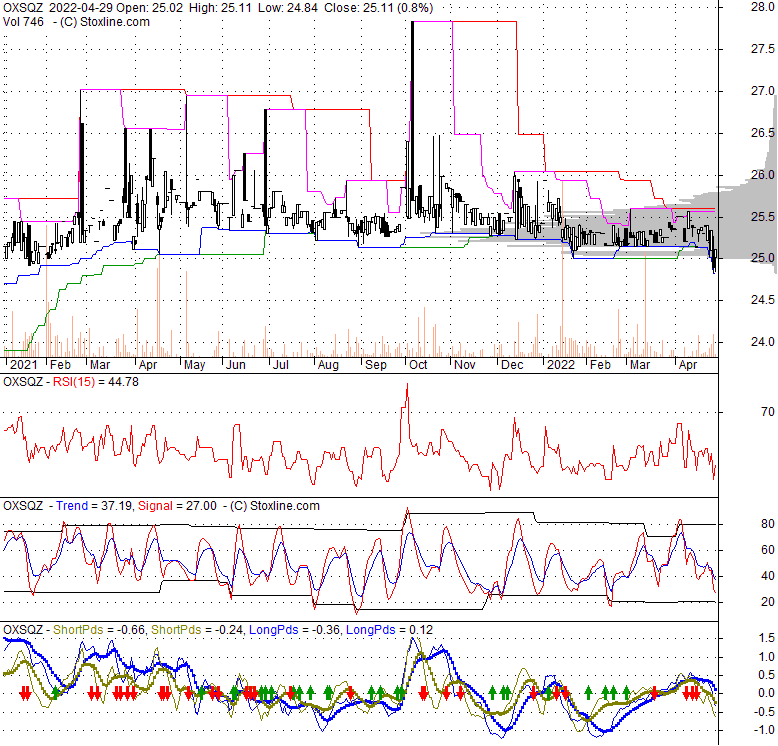
Task: Click the 27.0 price axis label
Action: tap(762, 91)
